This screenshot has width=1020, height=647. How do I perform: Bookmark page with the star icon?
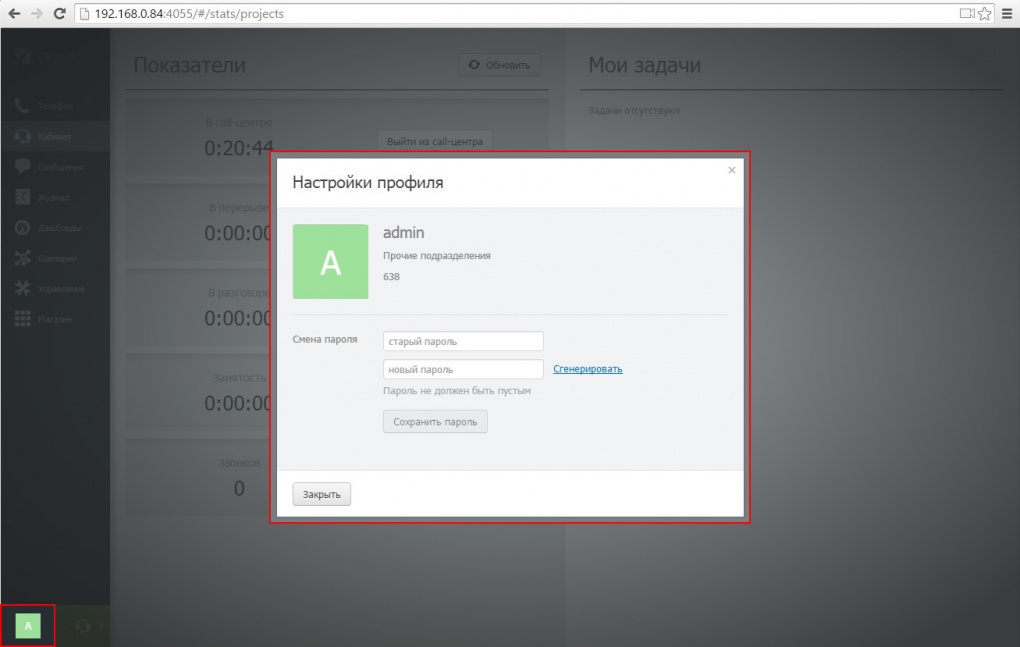point(984,14)
